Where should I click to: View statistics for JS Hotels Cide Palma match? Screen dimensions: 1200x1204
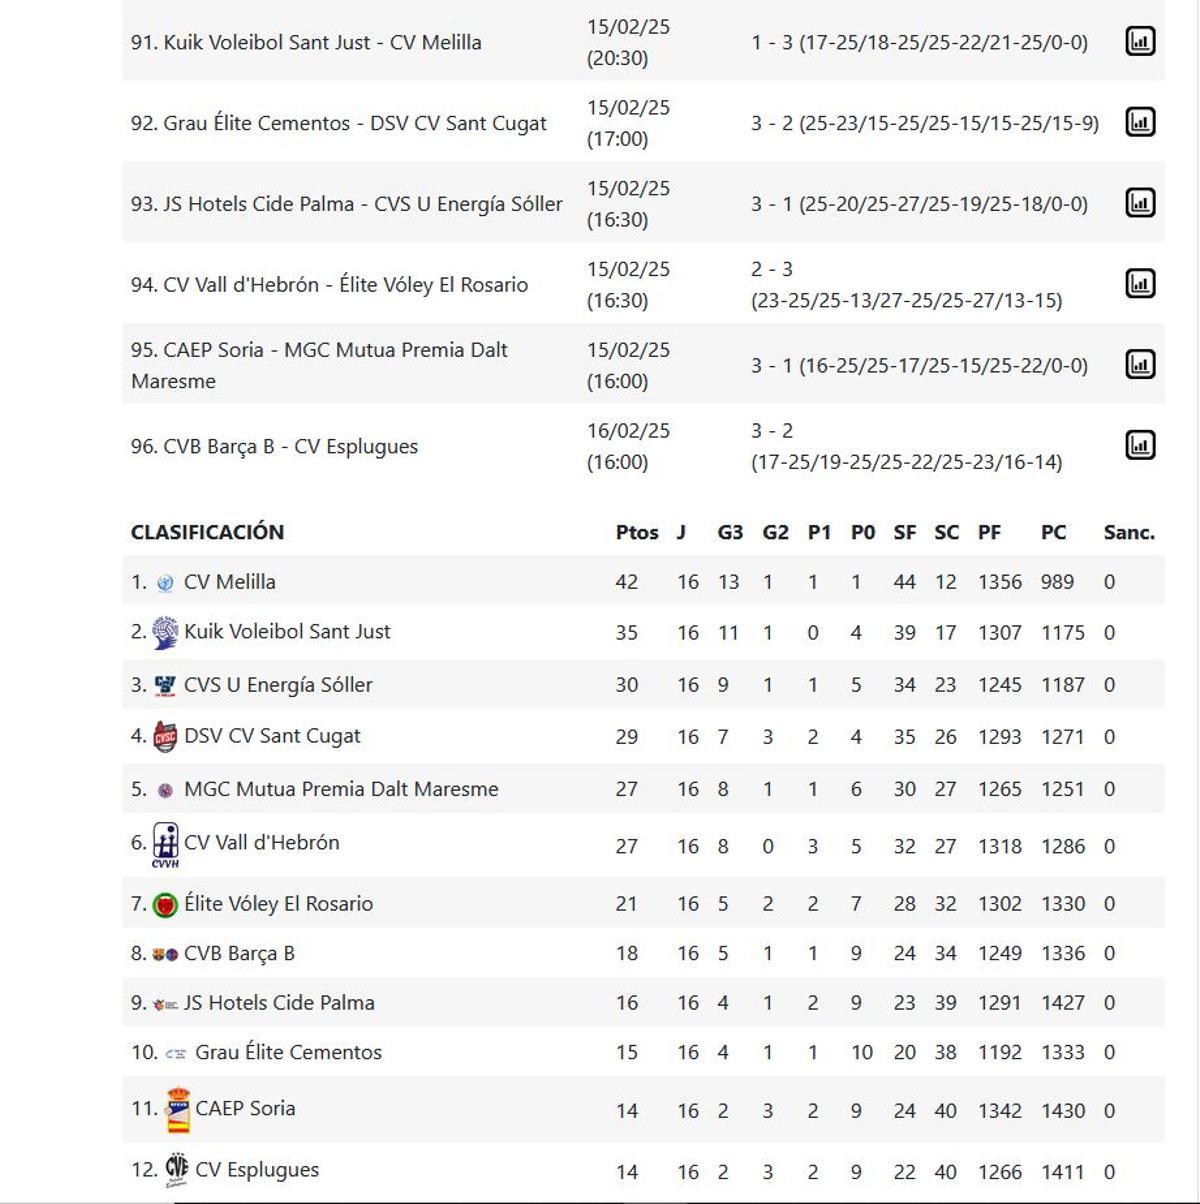point(1140,203)
